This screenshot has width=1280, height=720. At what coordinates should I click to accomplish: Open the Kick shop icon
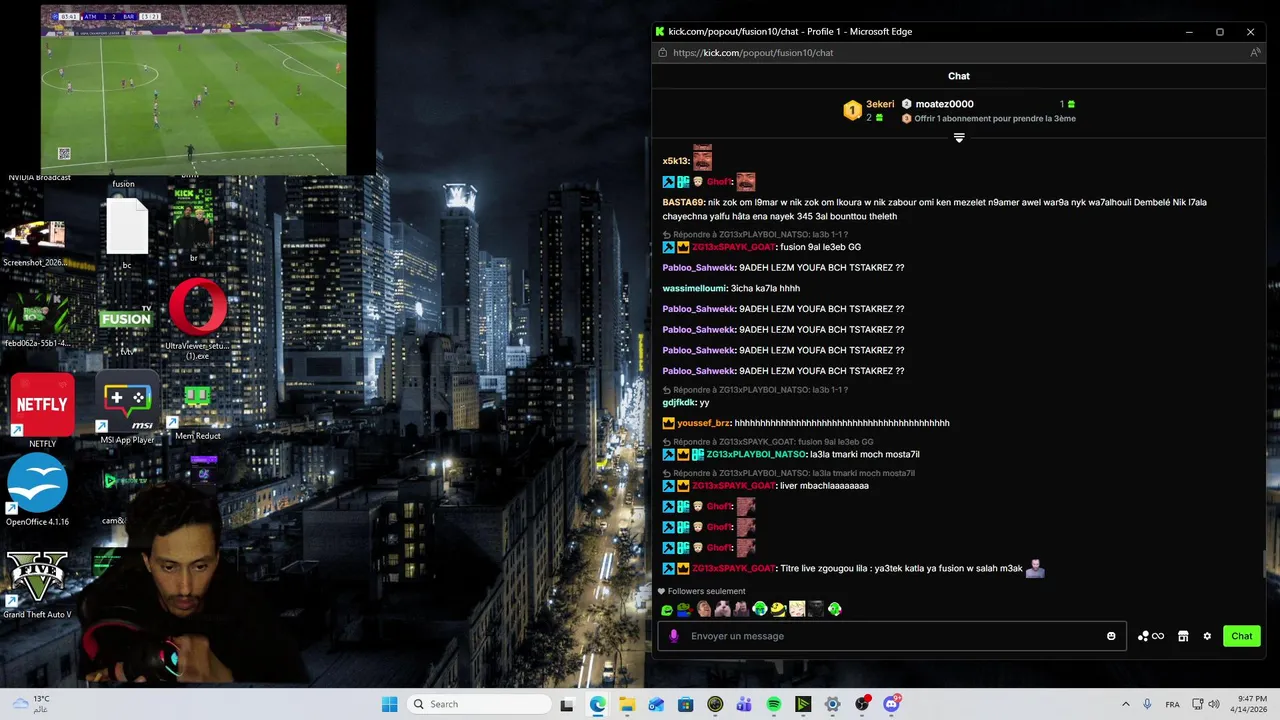coord(1183,636)
